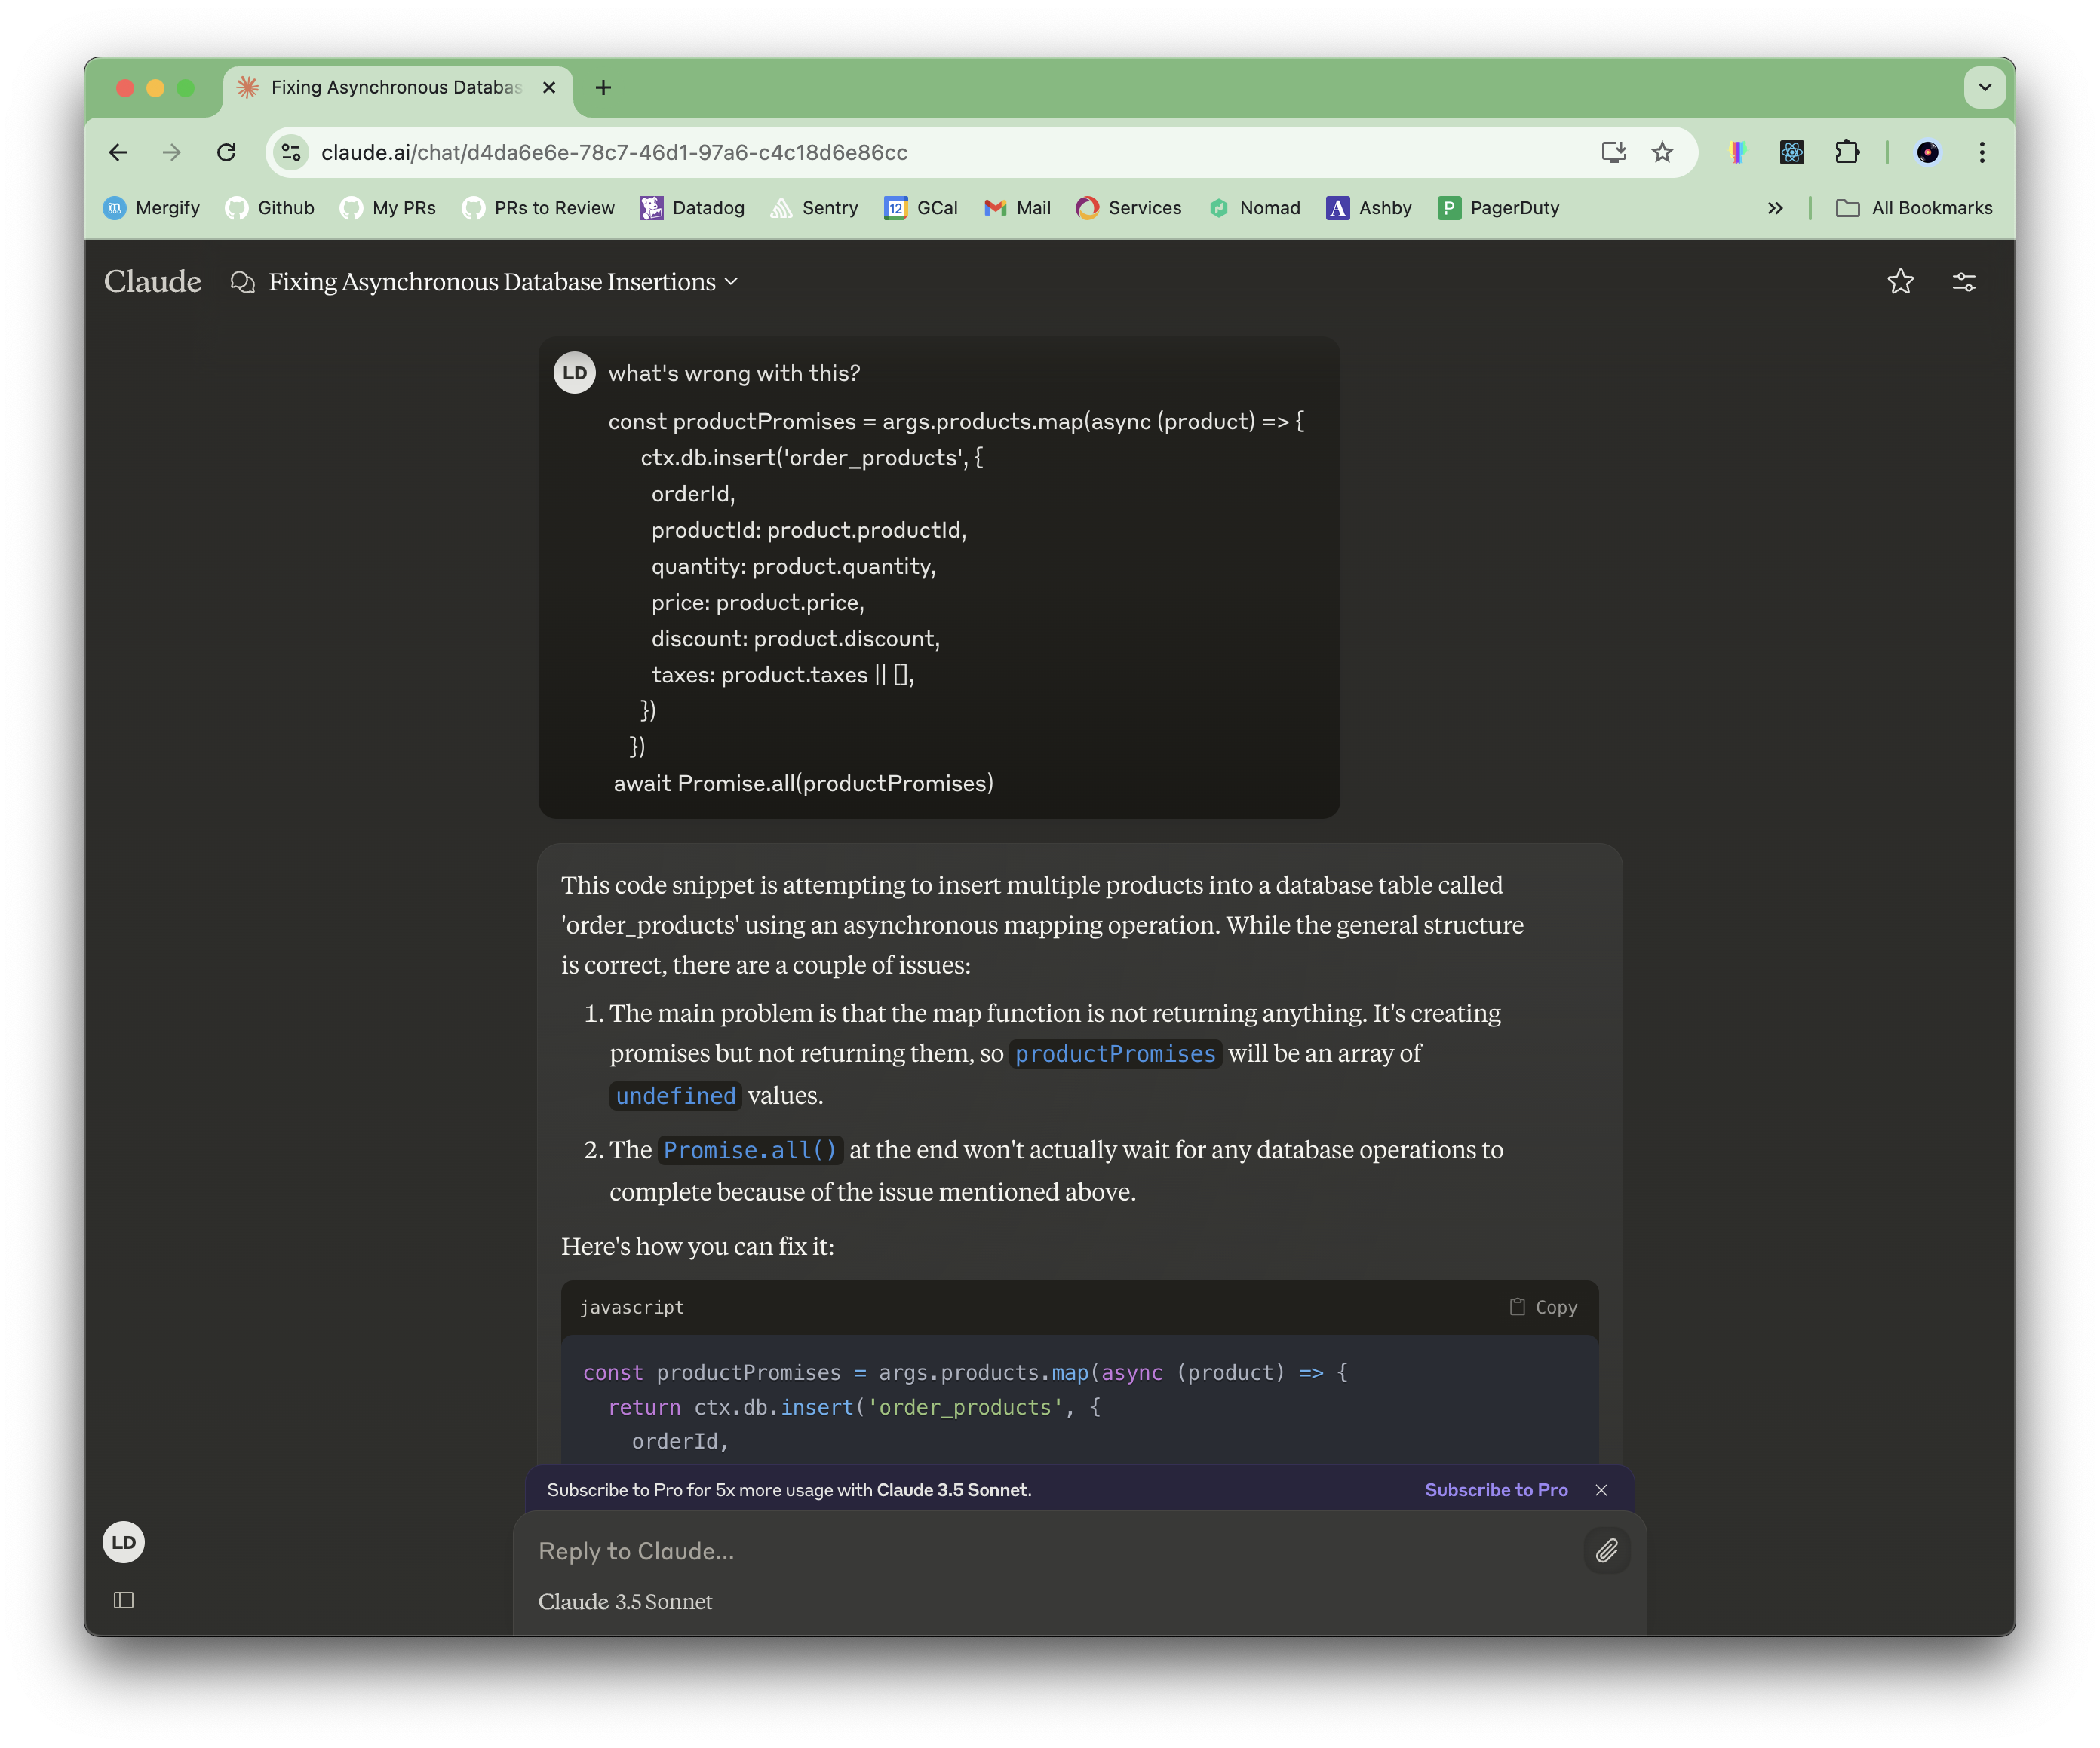Show more bookmarks with double chevron
This screenshot has height=1748, width=2100.
point(1775,208)
